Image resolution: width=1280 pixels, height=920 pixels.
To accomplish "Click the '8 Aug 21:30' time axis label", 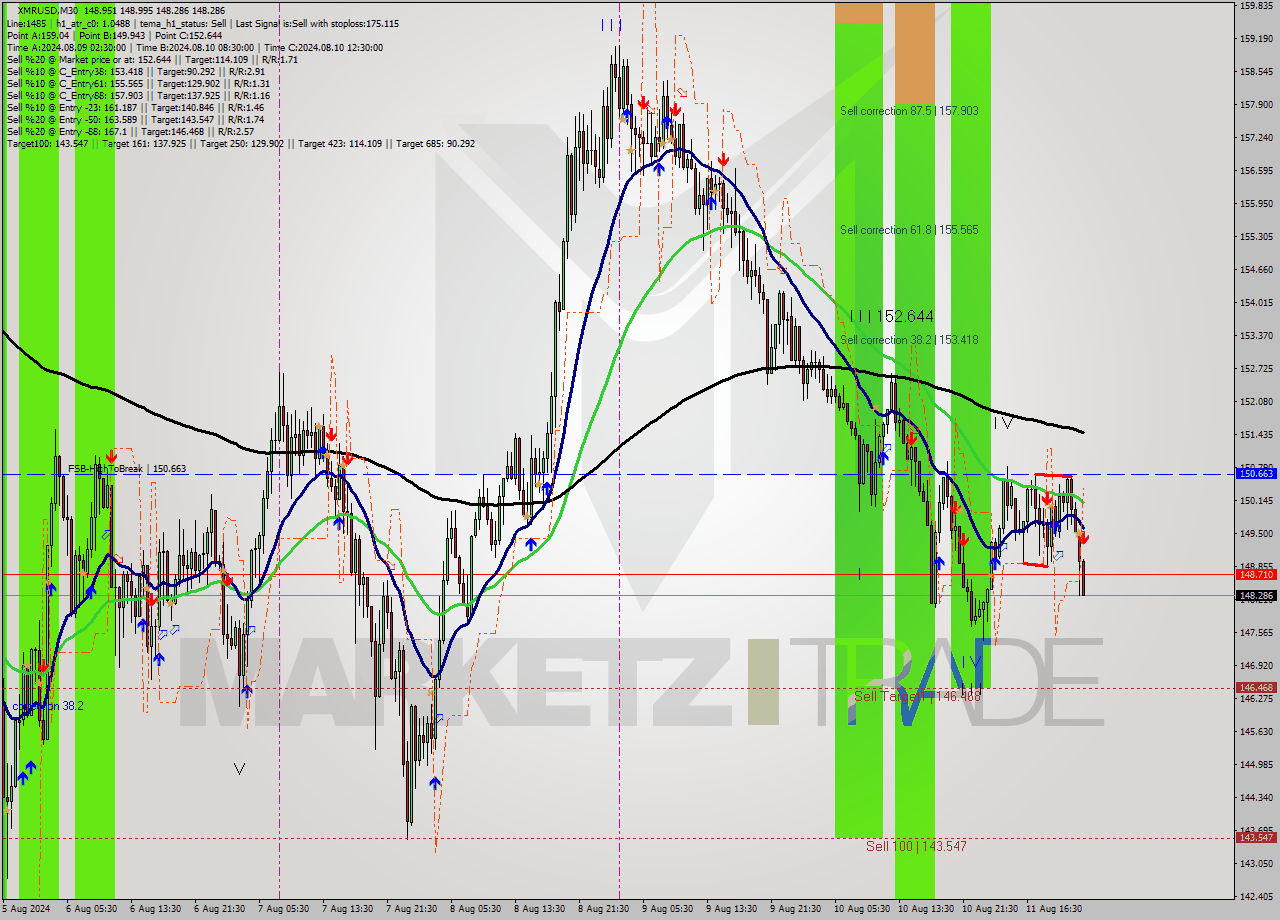I will [x=603, y=909].
